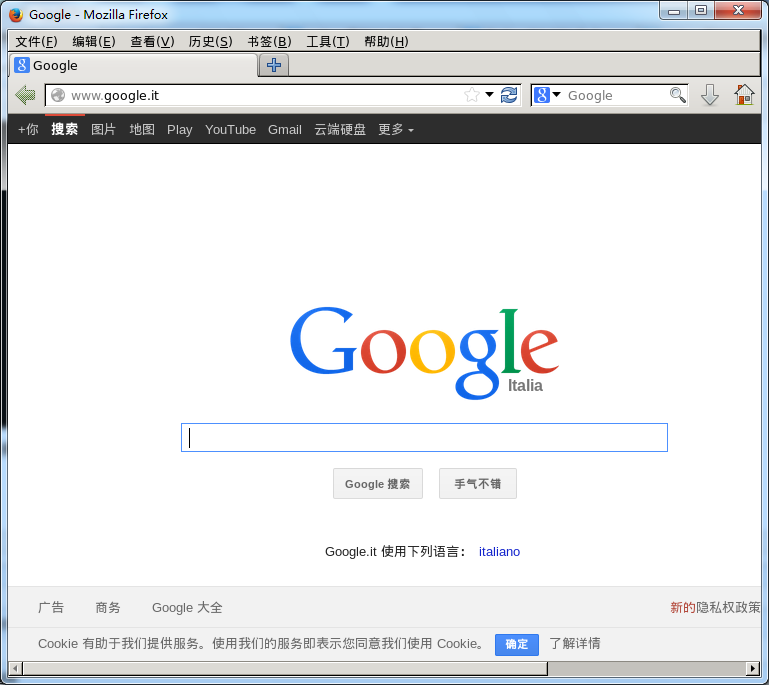Accept cookies with the 确定 button
The width and height of the screenshot is (769, 685).
tap(517, 644)
